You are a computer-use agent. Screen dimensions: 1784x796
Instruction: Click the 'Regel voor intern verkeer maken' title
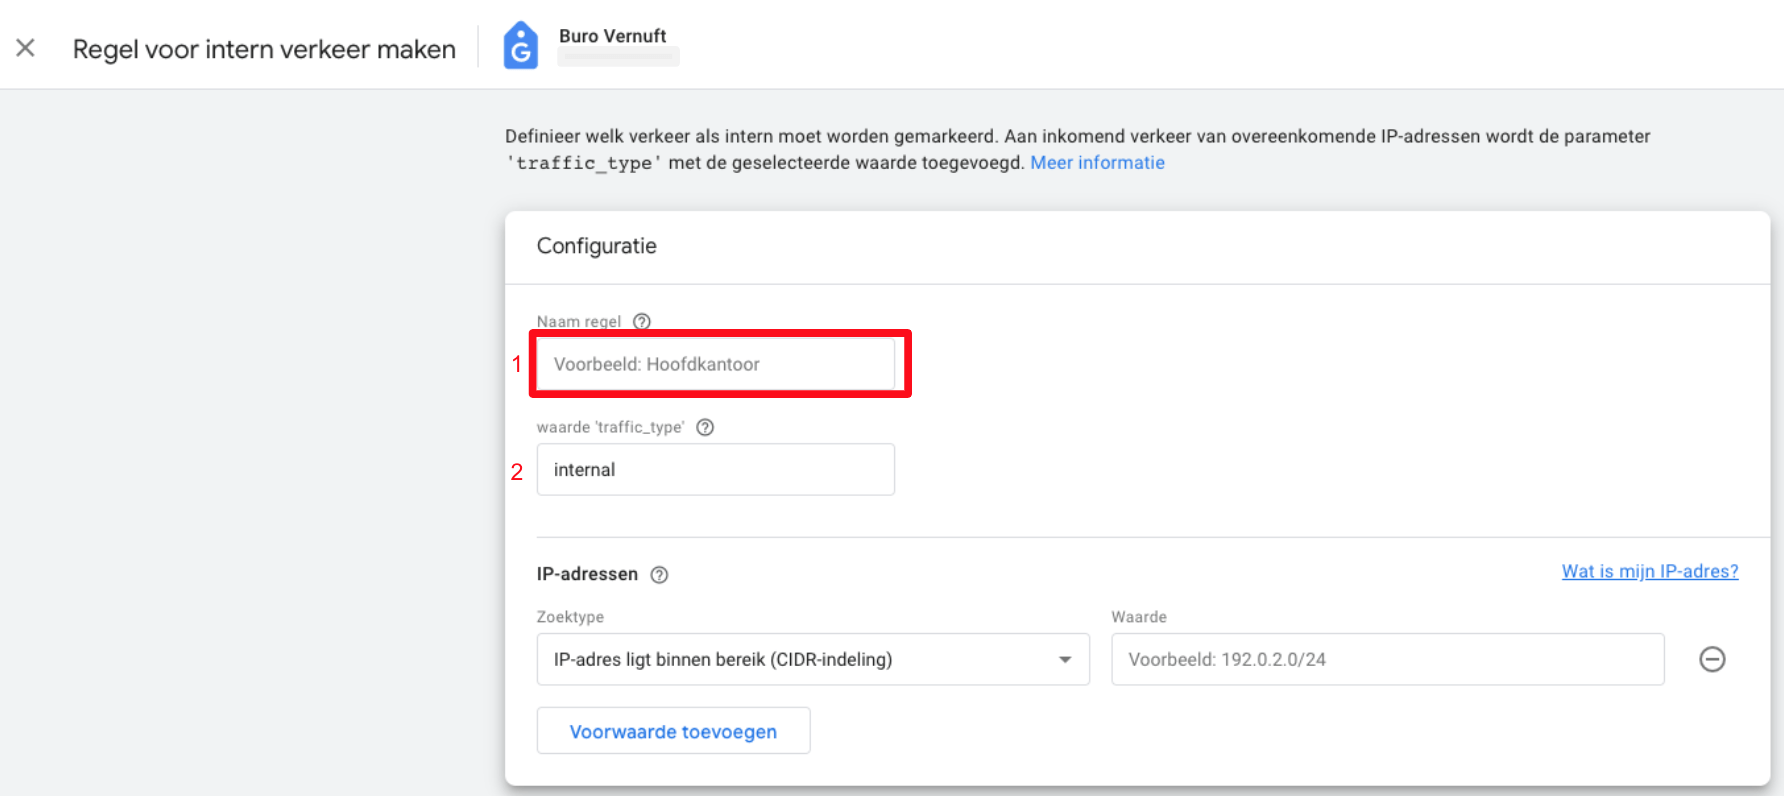tap(264, 49)
